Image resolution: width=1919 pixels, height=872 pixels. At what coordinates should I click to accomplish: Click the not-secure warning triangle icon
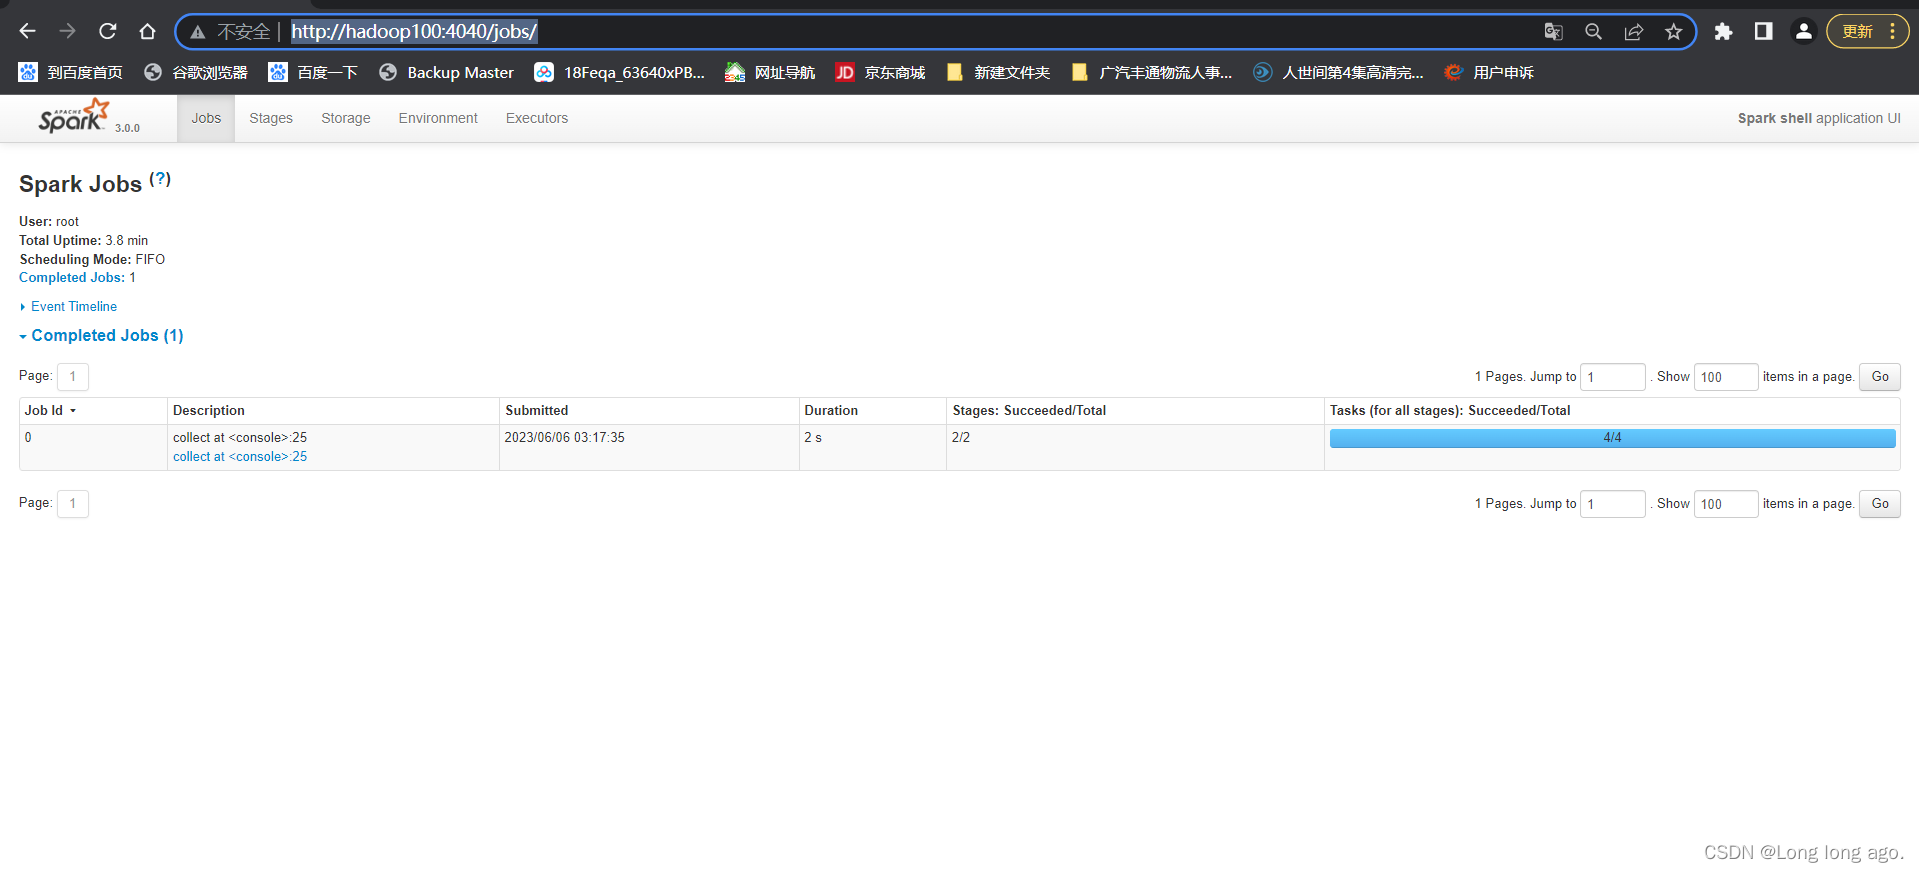pyautogui.click(x=198, y=32)
